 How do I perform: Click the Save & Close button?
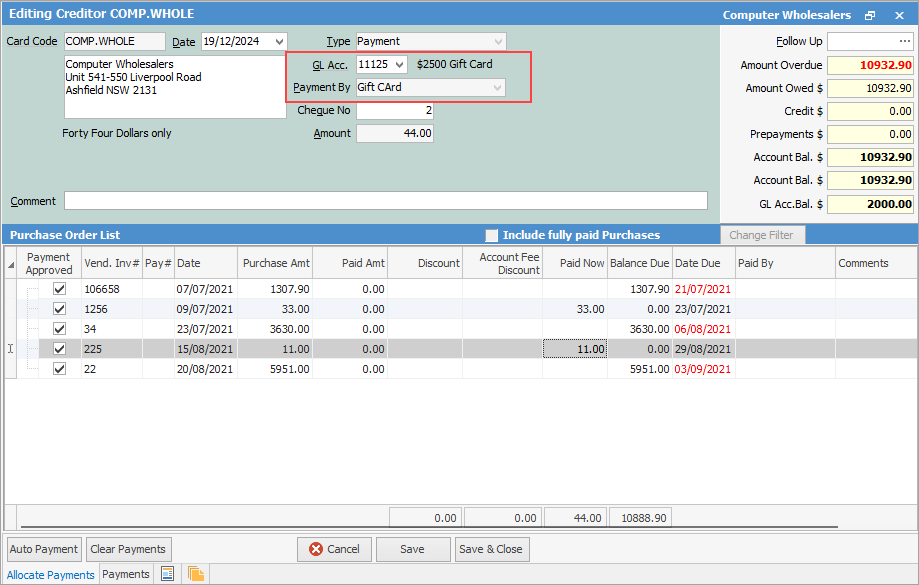coord(490,549)
